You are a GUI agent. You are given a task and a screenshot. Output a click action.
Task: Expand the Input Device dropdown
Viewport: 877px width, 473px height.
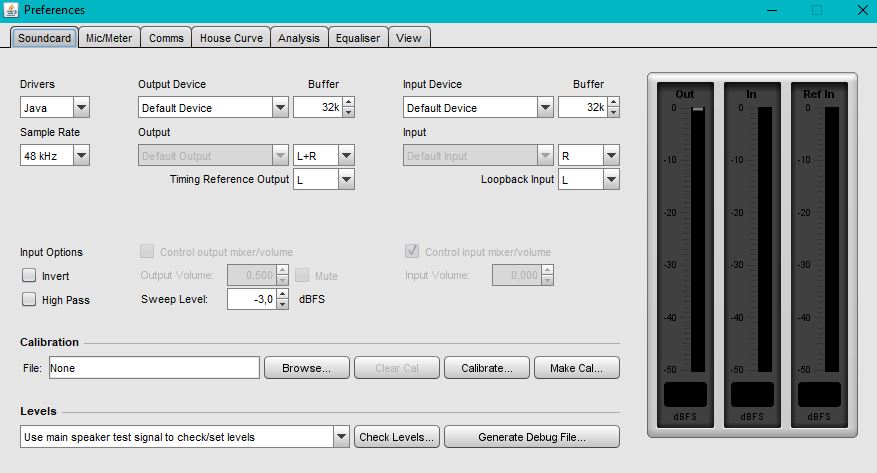544,108
